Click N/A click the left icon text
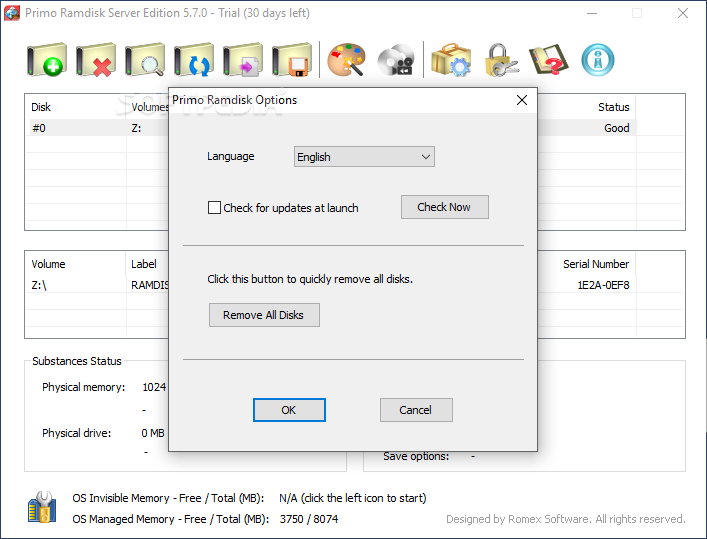 coord(353,498)
